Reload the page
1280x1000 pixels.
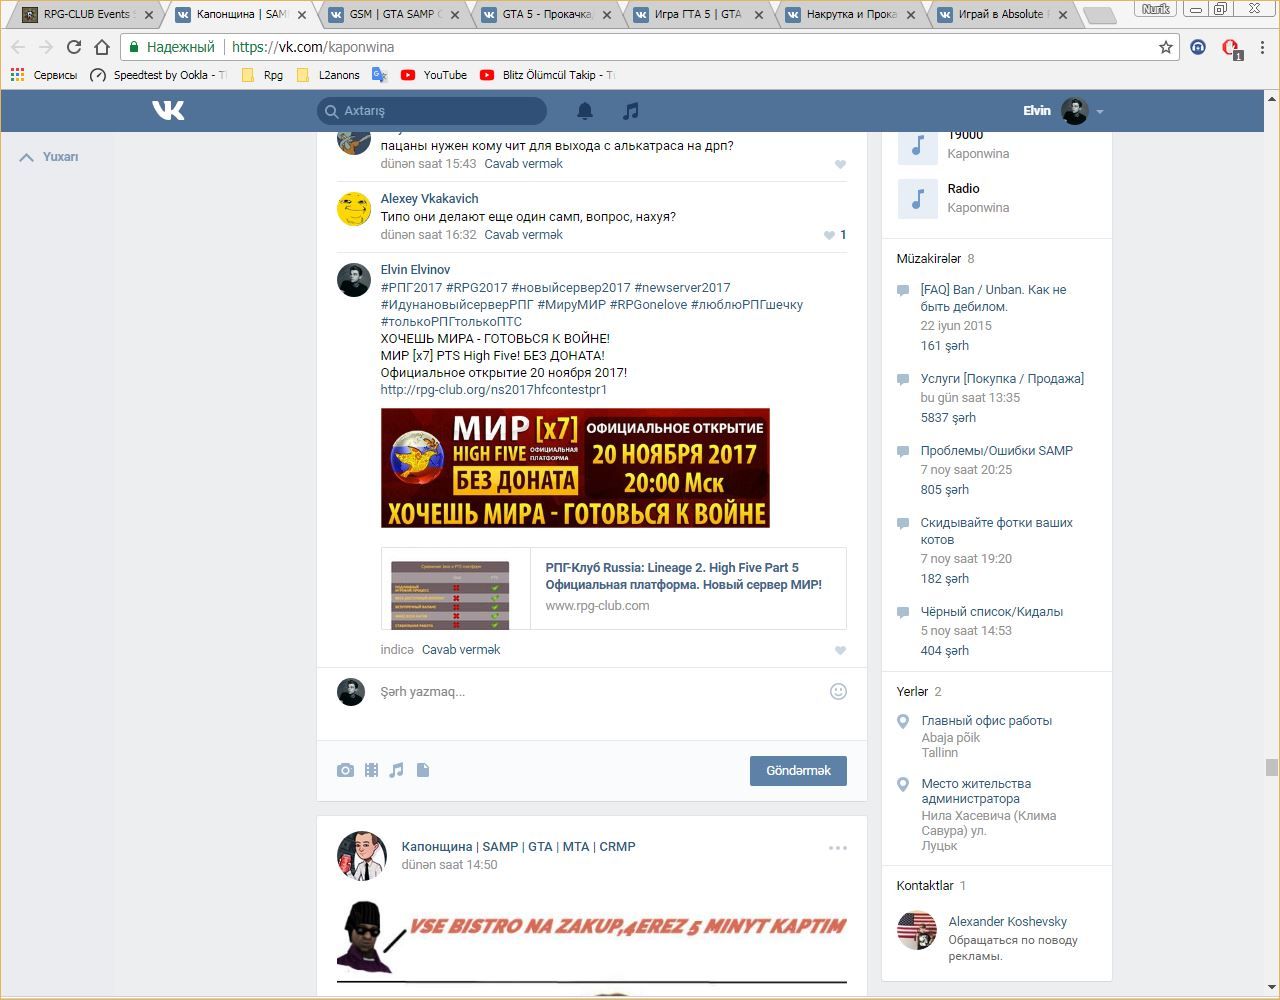[x=73, y=47]
